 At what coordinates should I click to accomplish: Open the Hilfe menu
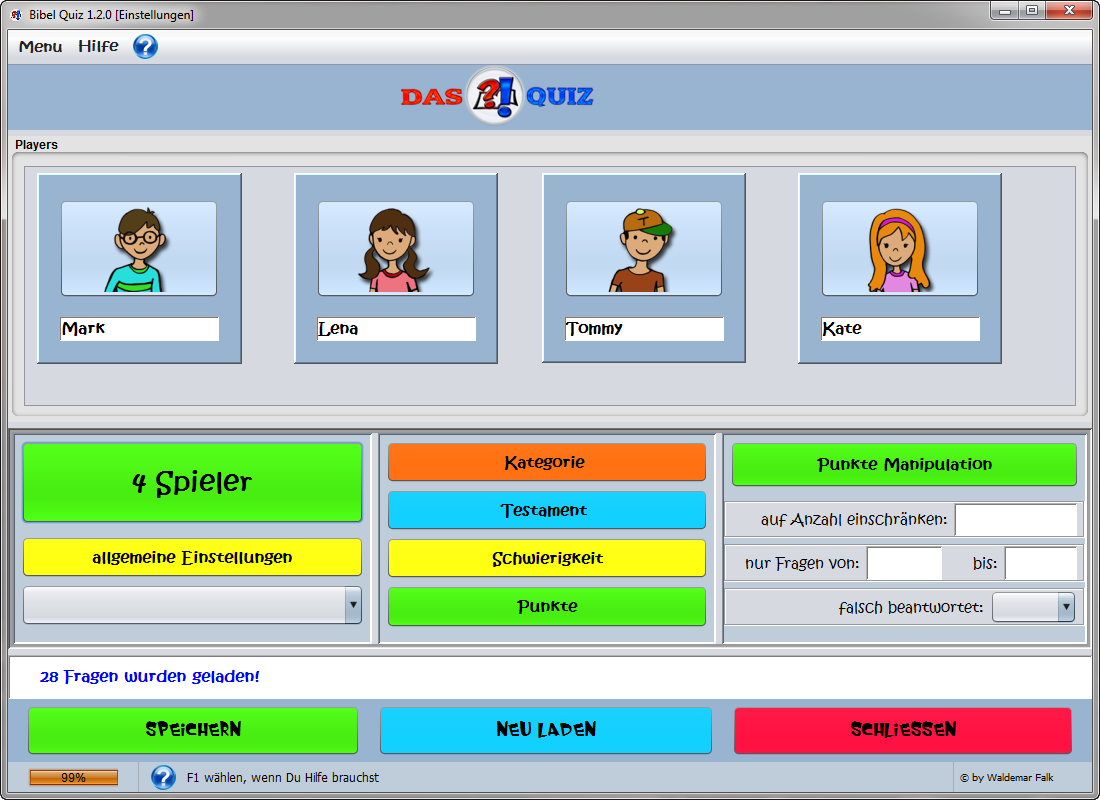98,47
